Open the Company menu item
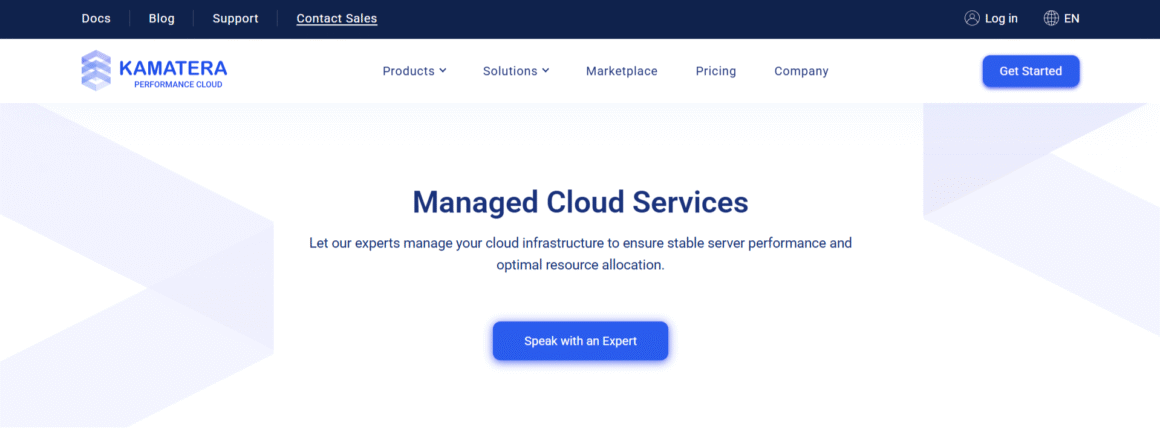 [x=801, y=71]
